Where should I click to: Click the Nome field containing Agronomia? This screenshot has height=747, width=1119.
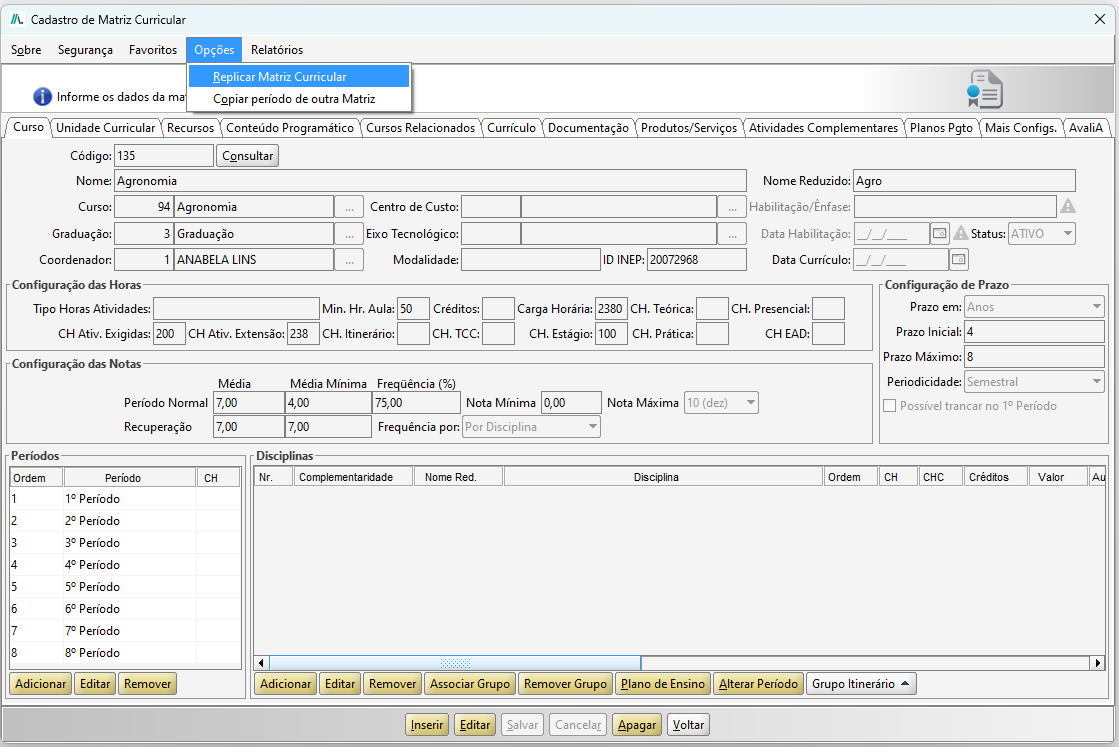pyautogui.click(x=430, y=181)
